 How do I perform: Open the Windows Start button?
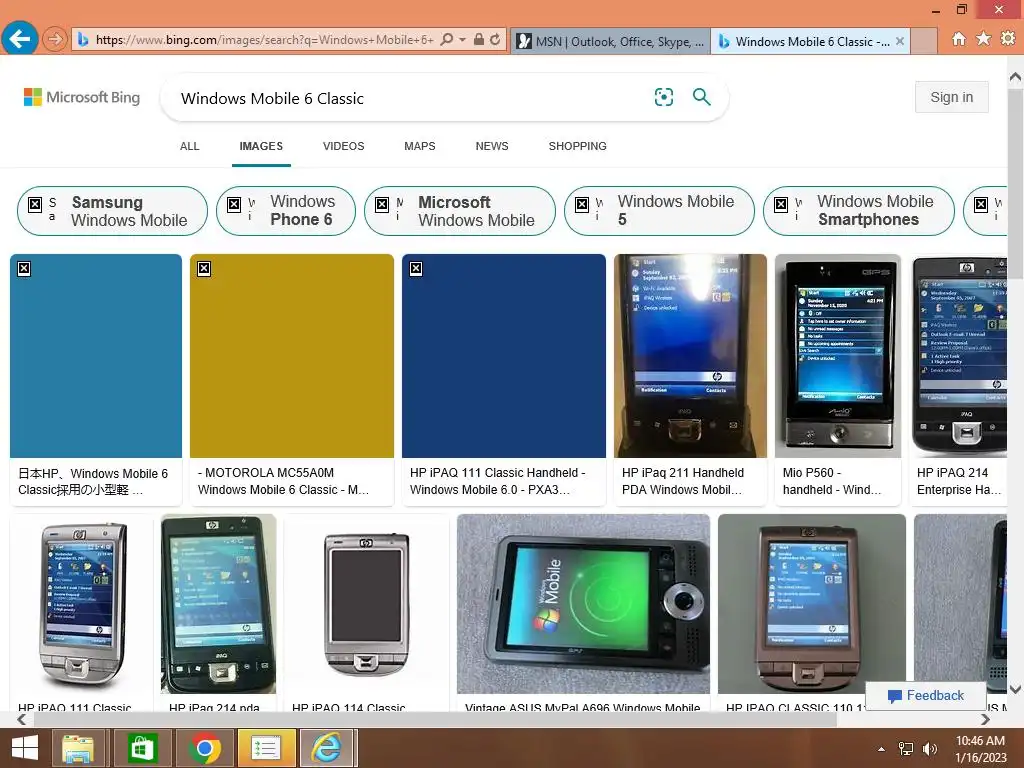point(25,748)
